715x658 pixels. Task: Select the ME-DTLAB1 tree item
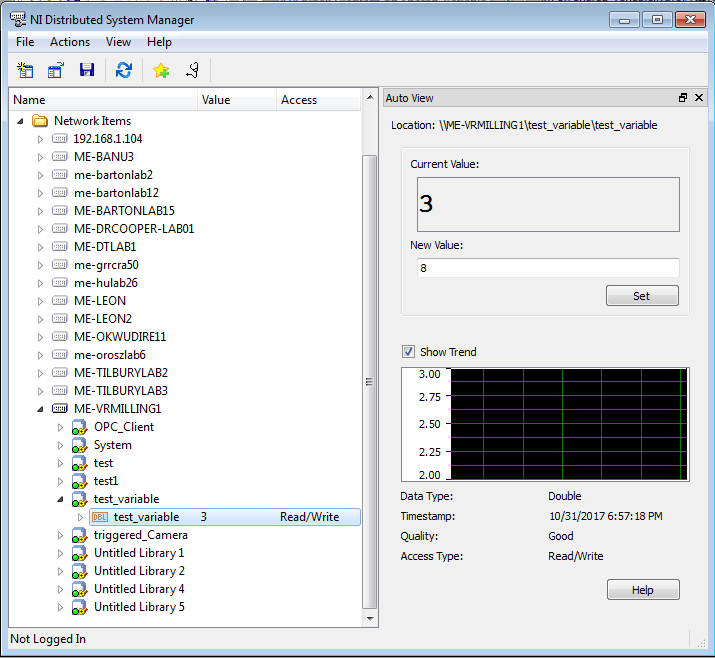tap(105, 247)
